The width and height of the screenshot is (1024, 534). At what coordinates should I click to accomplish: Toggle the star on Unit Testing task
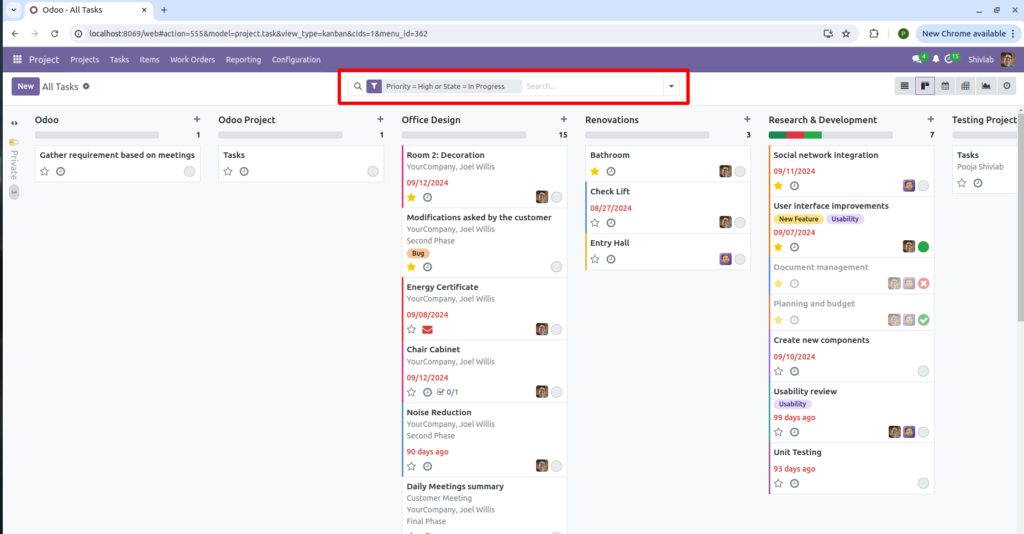point(778,483)
